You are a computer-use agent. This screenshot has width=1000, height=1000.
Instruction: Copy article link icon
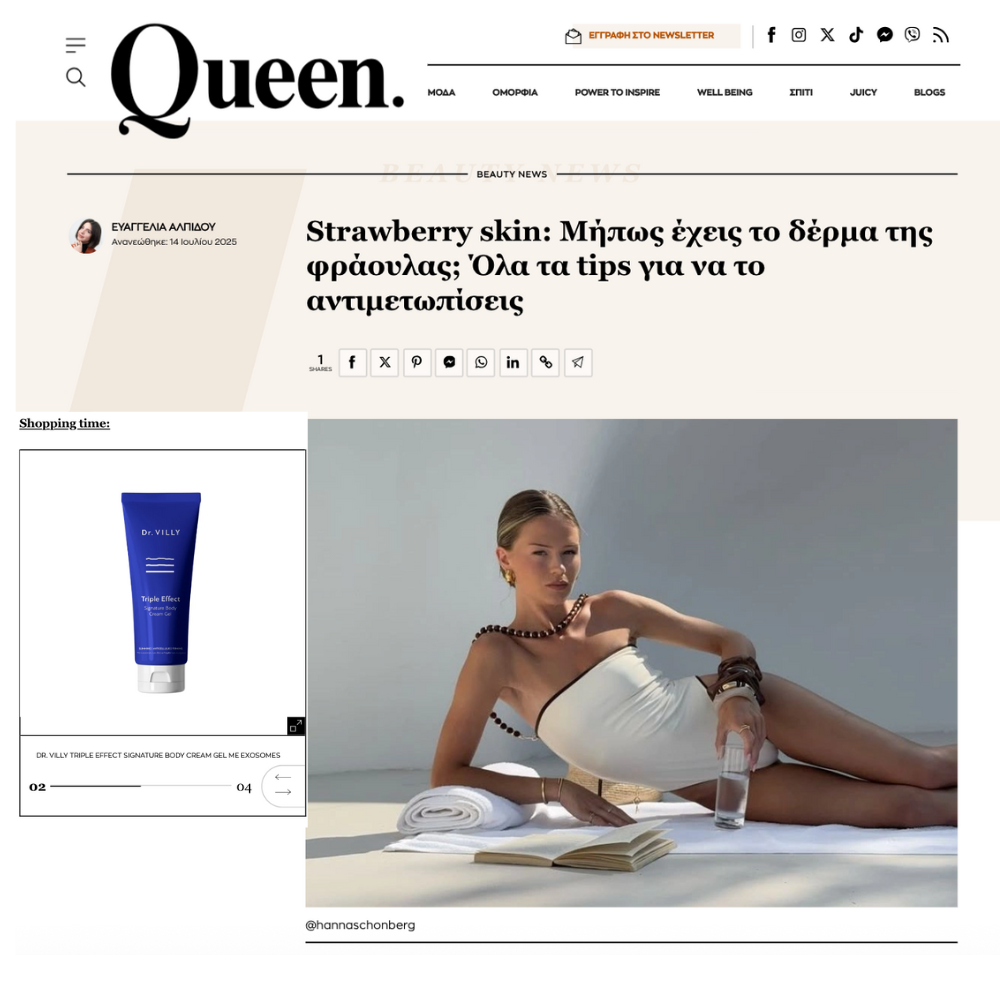coord(545,362)
